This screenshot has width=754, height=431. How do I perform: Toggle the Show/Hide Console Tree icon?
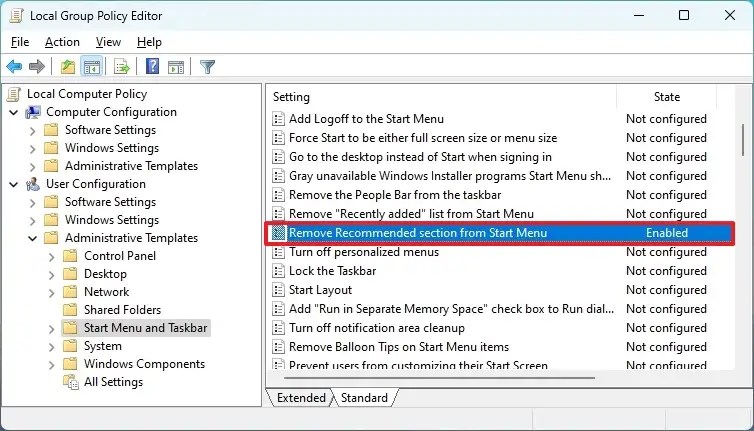(x=91, y=66)
